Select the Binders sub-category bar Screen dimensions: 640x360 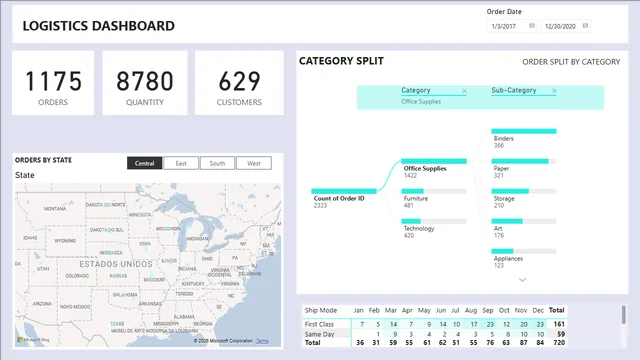pyautogui.click(x=524, y=131)
